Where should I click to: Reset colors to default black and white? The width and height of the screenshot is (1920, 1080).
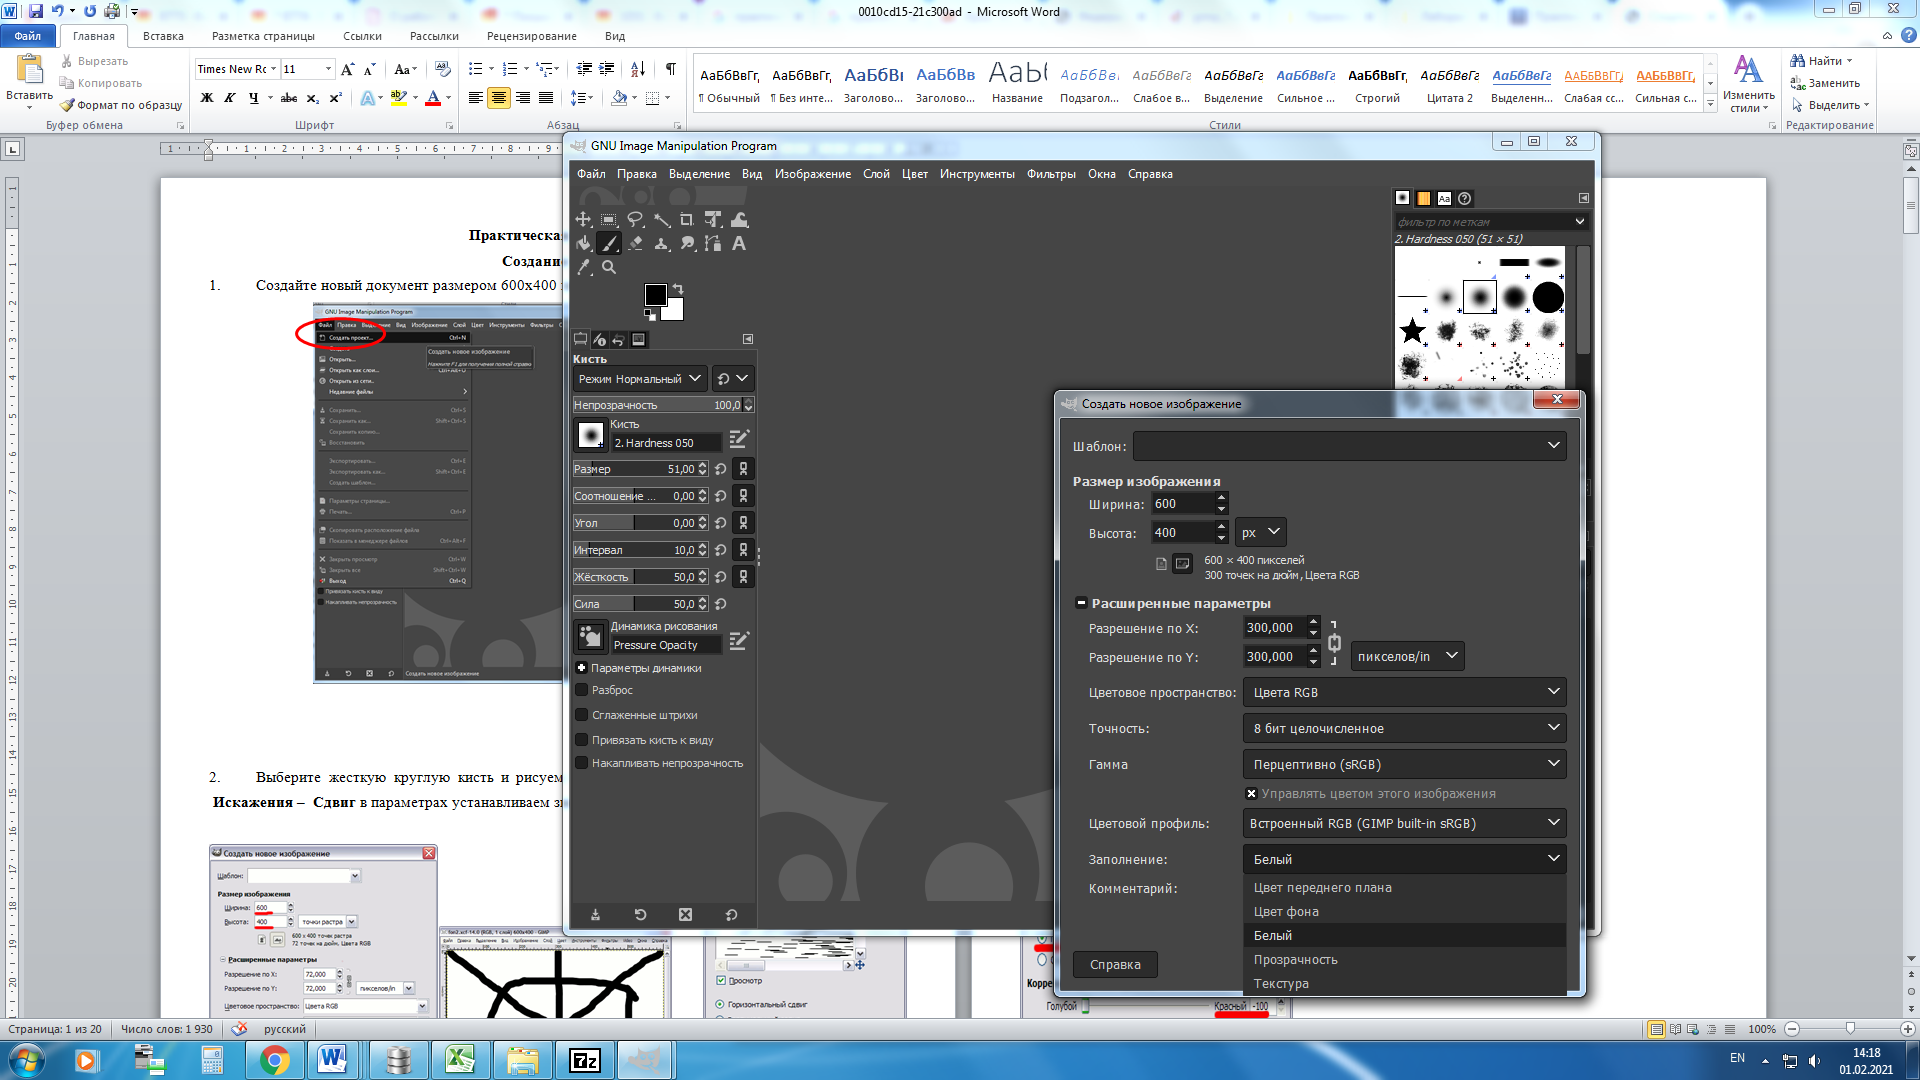[650, 315]
